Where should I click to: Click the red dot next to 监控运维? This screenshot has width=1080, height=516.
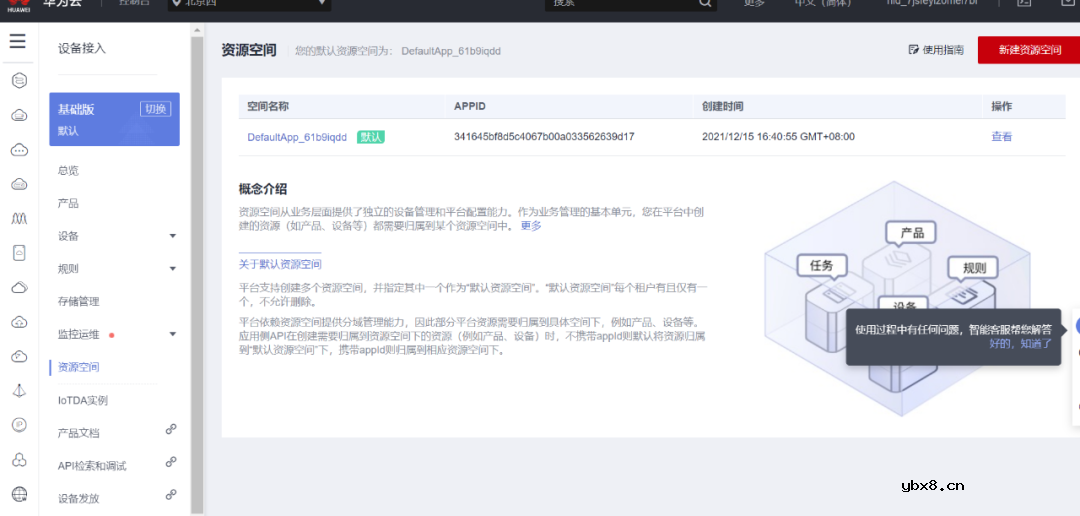[112, 336]
